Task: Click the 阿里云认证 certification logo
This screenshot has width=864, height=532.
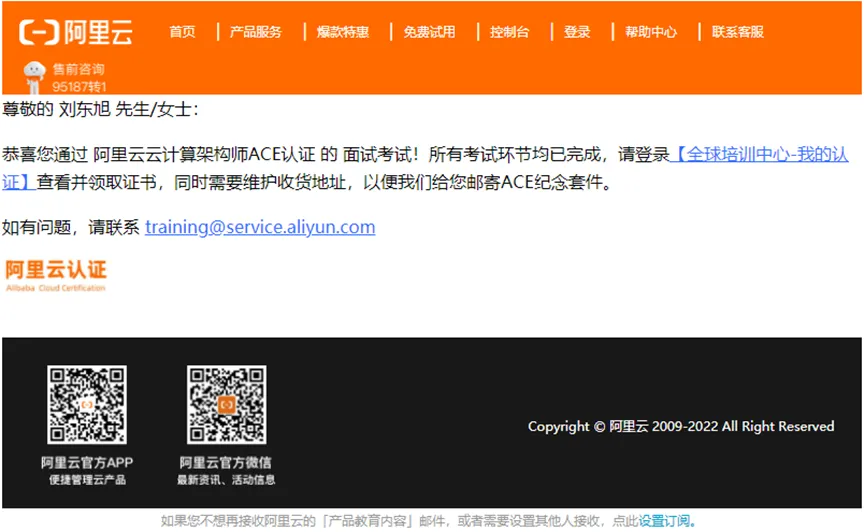Action: (56, 276)
